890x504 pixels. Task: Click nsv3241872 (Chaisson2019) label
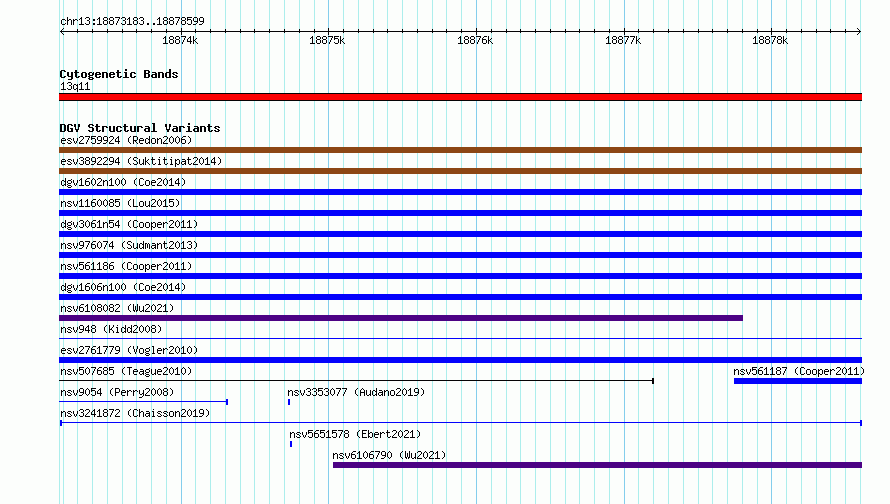point(135,413)
